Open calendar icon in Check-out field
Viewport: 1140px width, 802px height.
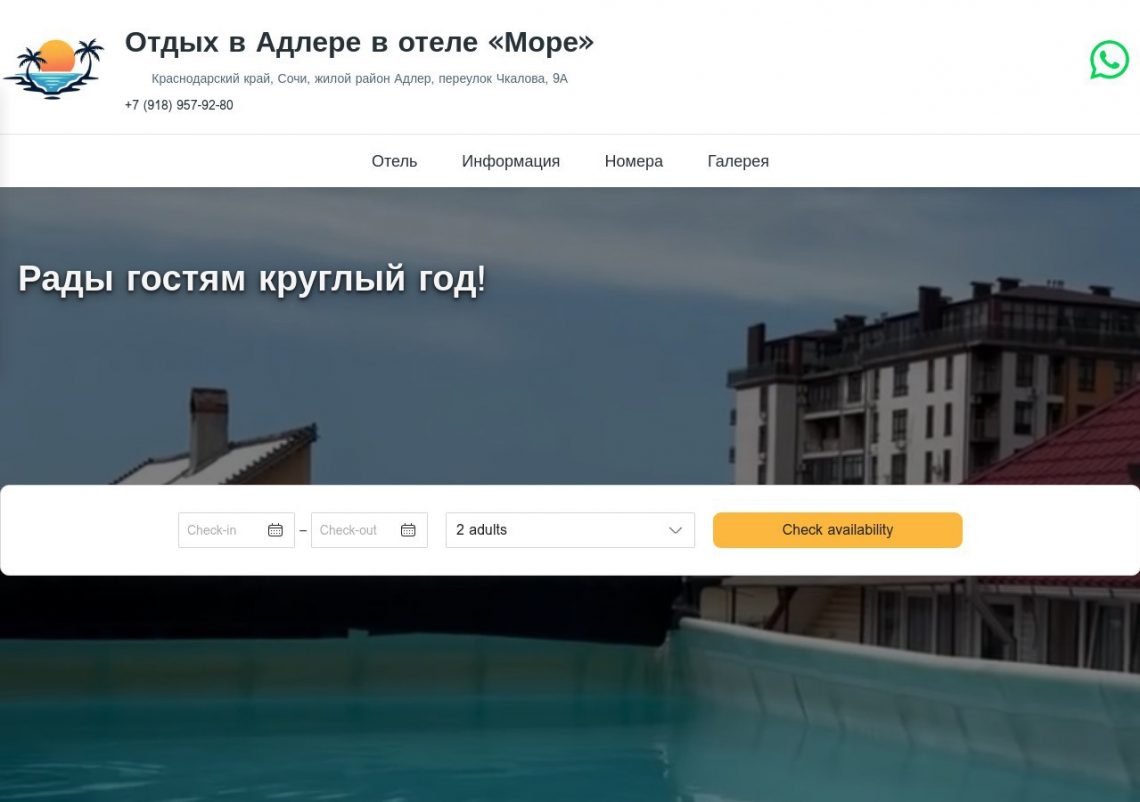(x=408, y=530)
